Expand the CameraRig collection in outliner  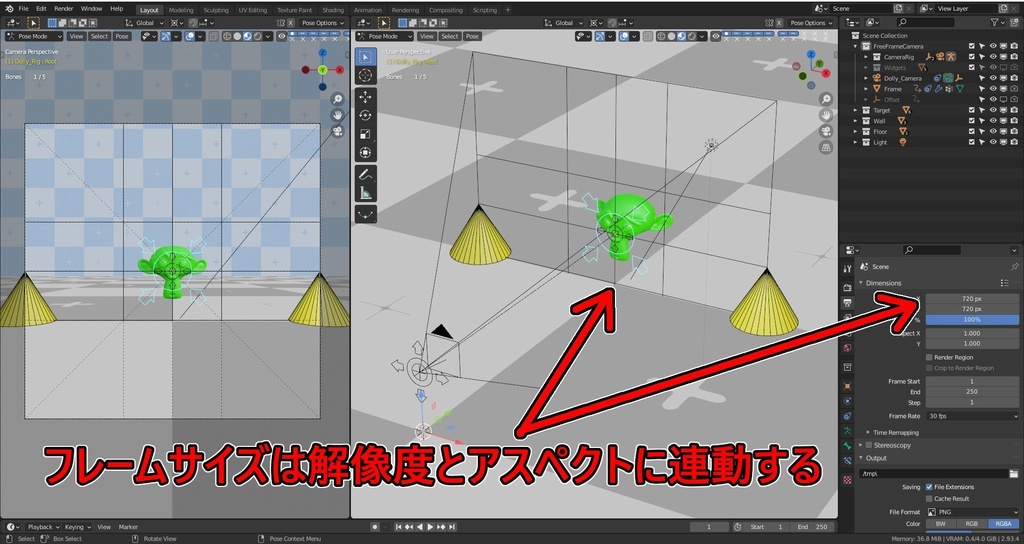tap(866, 57)
